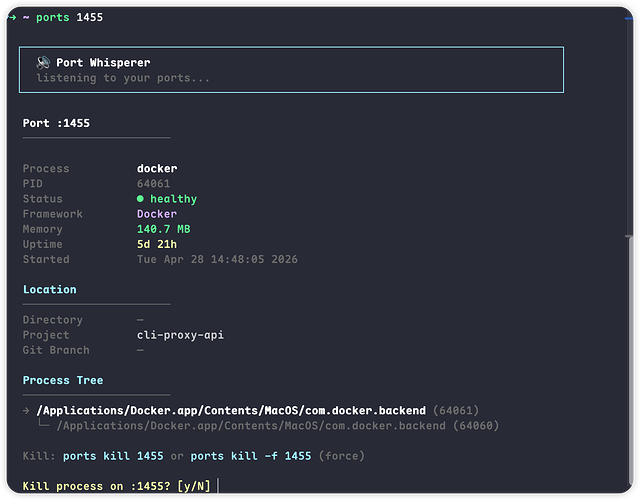
Task: Click 'listening to your ports...' subtitle
Action: pyautogui.click(x=123, y=78)
